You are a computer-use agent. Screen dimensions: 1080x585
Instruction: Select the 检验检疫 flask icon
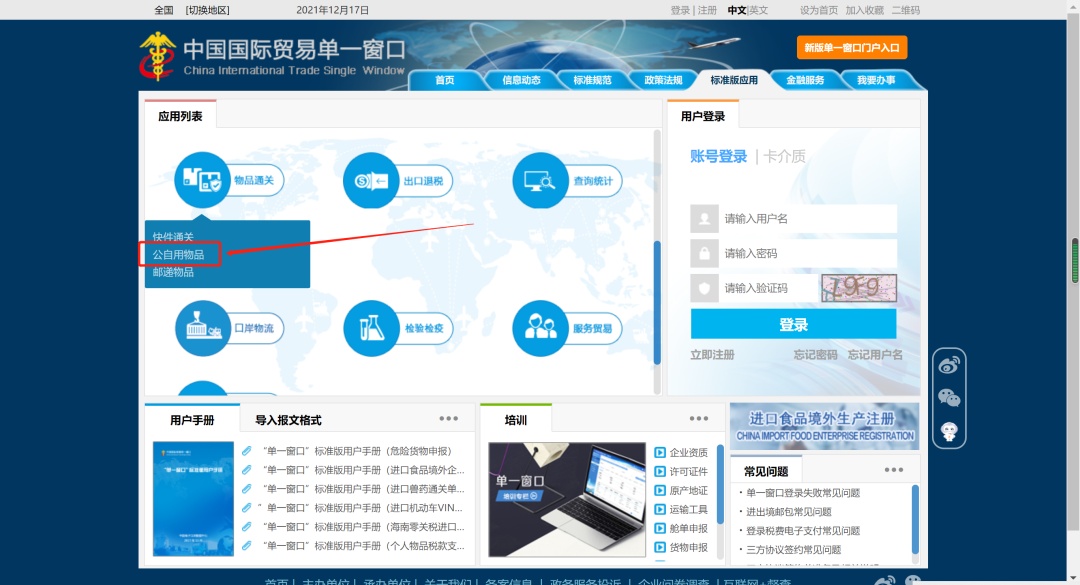pos(371,327)
